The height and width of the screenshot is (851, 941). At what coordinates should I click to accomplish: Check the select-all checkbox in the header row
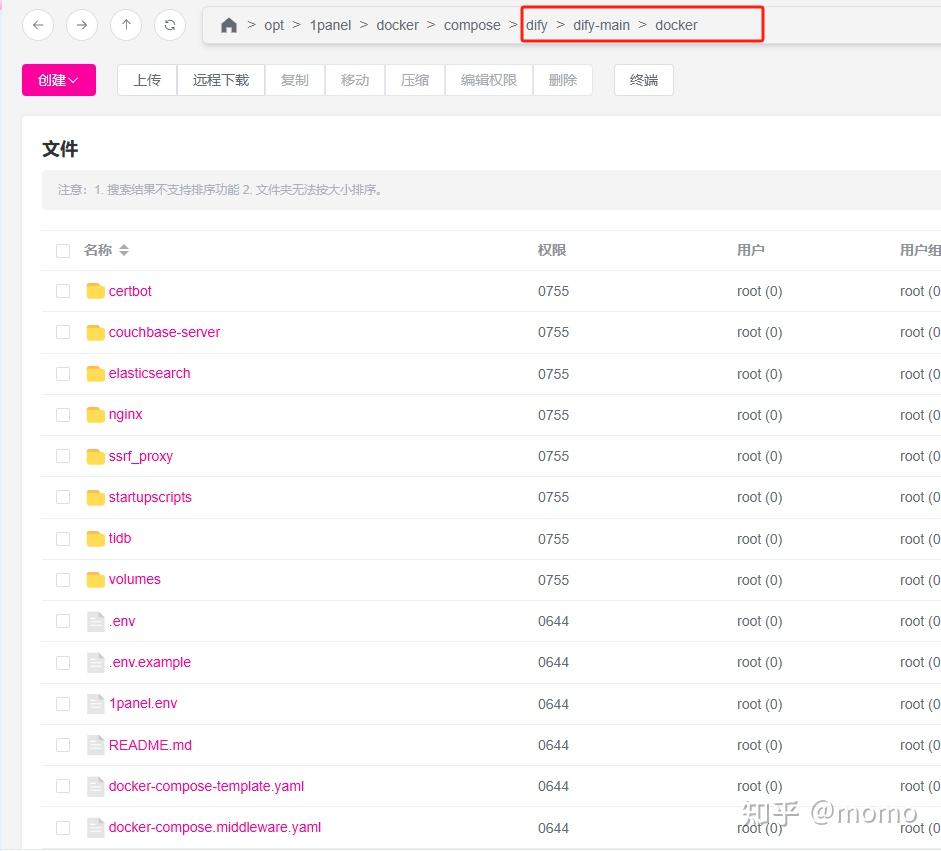[63, 251]
